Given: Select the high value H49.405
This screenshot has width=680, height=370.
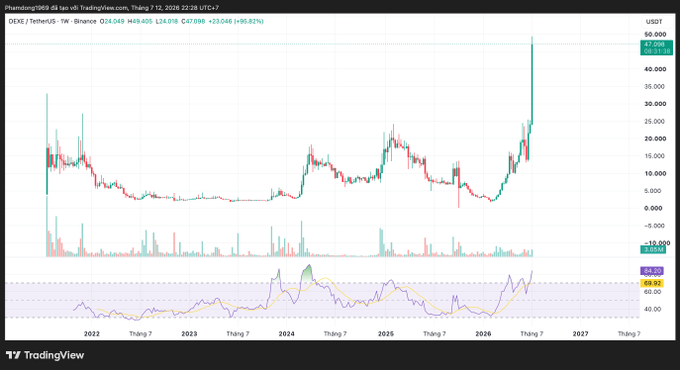Looking at the screenshot, I should click(x=140, y=21).
